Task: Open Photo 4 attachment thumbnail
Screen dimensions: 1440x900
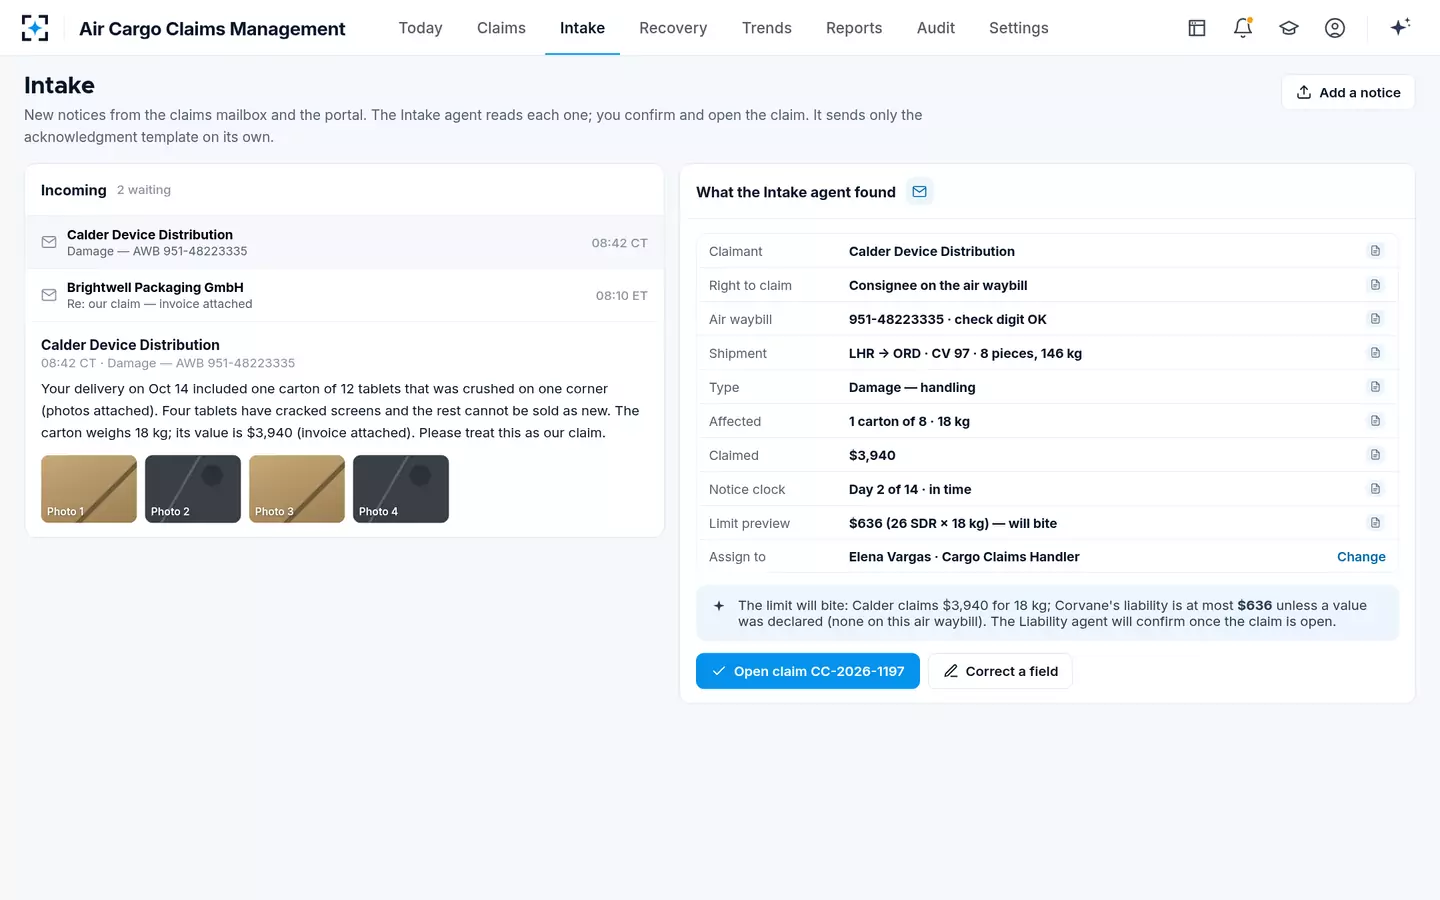Action: pyautogui.click(x=401, y=489)
